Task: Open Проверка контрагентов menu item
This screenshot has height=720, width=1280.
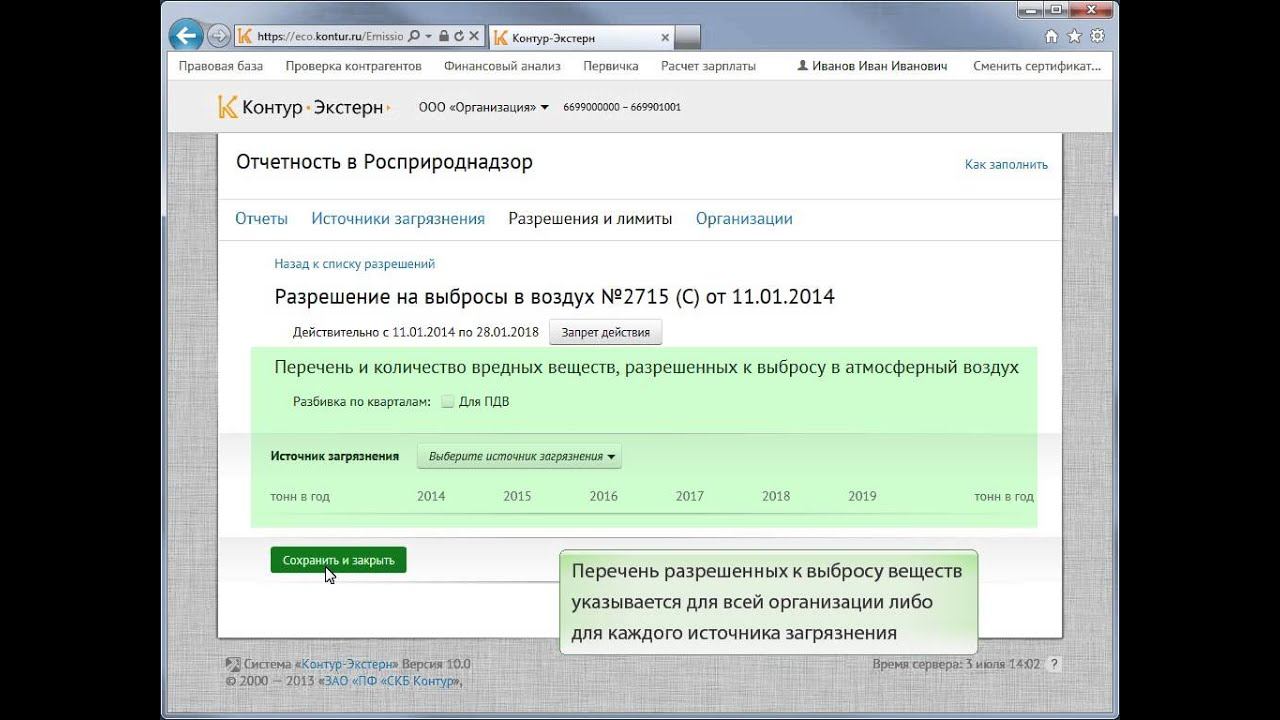Action: [354, 66]
